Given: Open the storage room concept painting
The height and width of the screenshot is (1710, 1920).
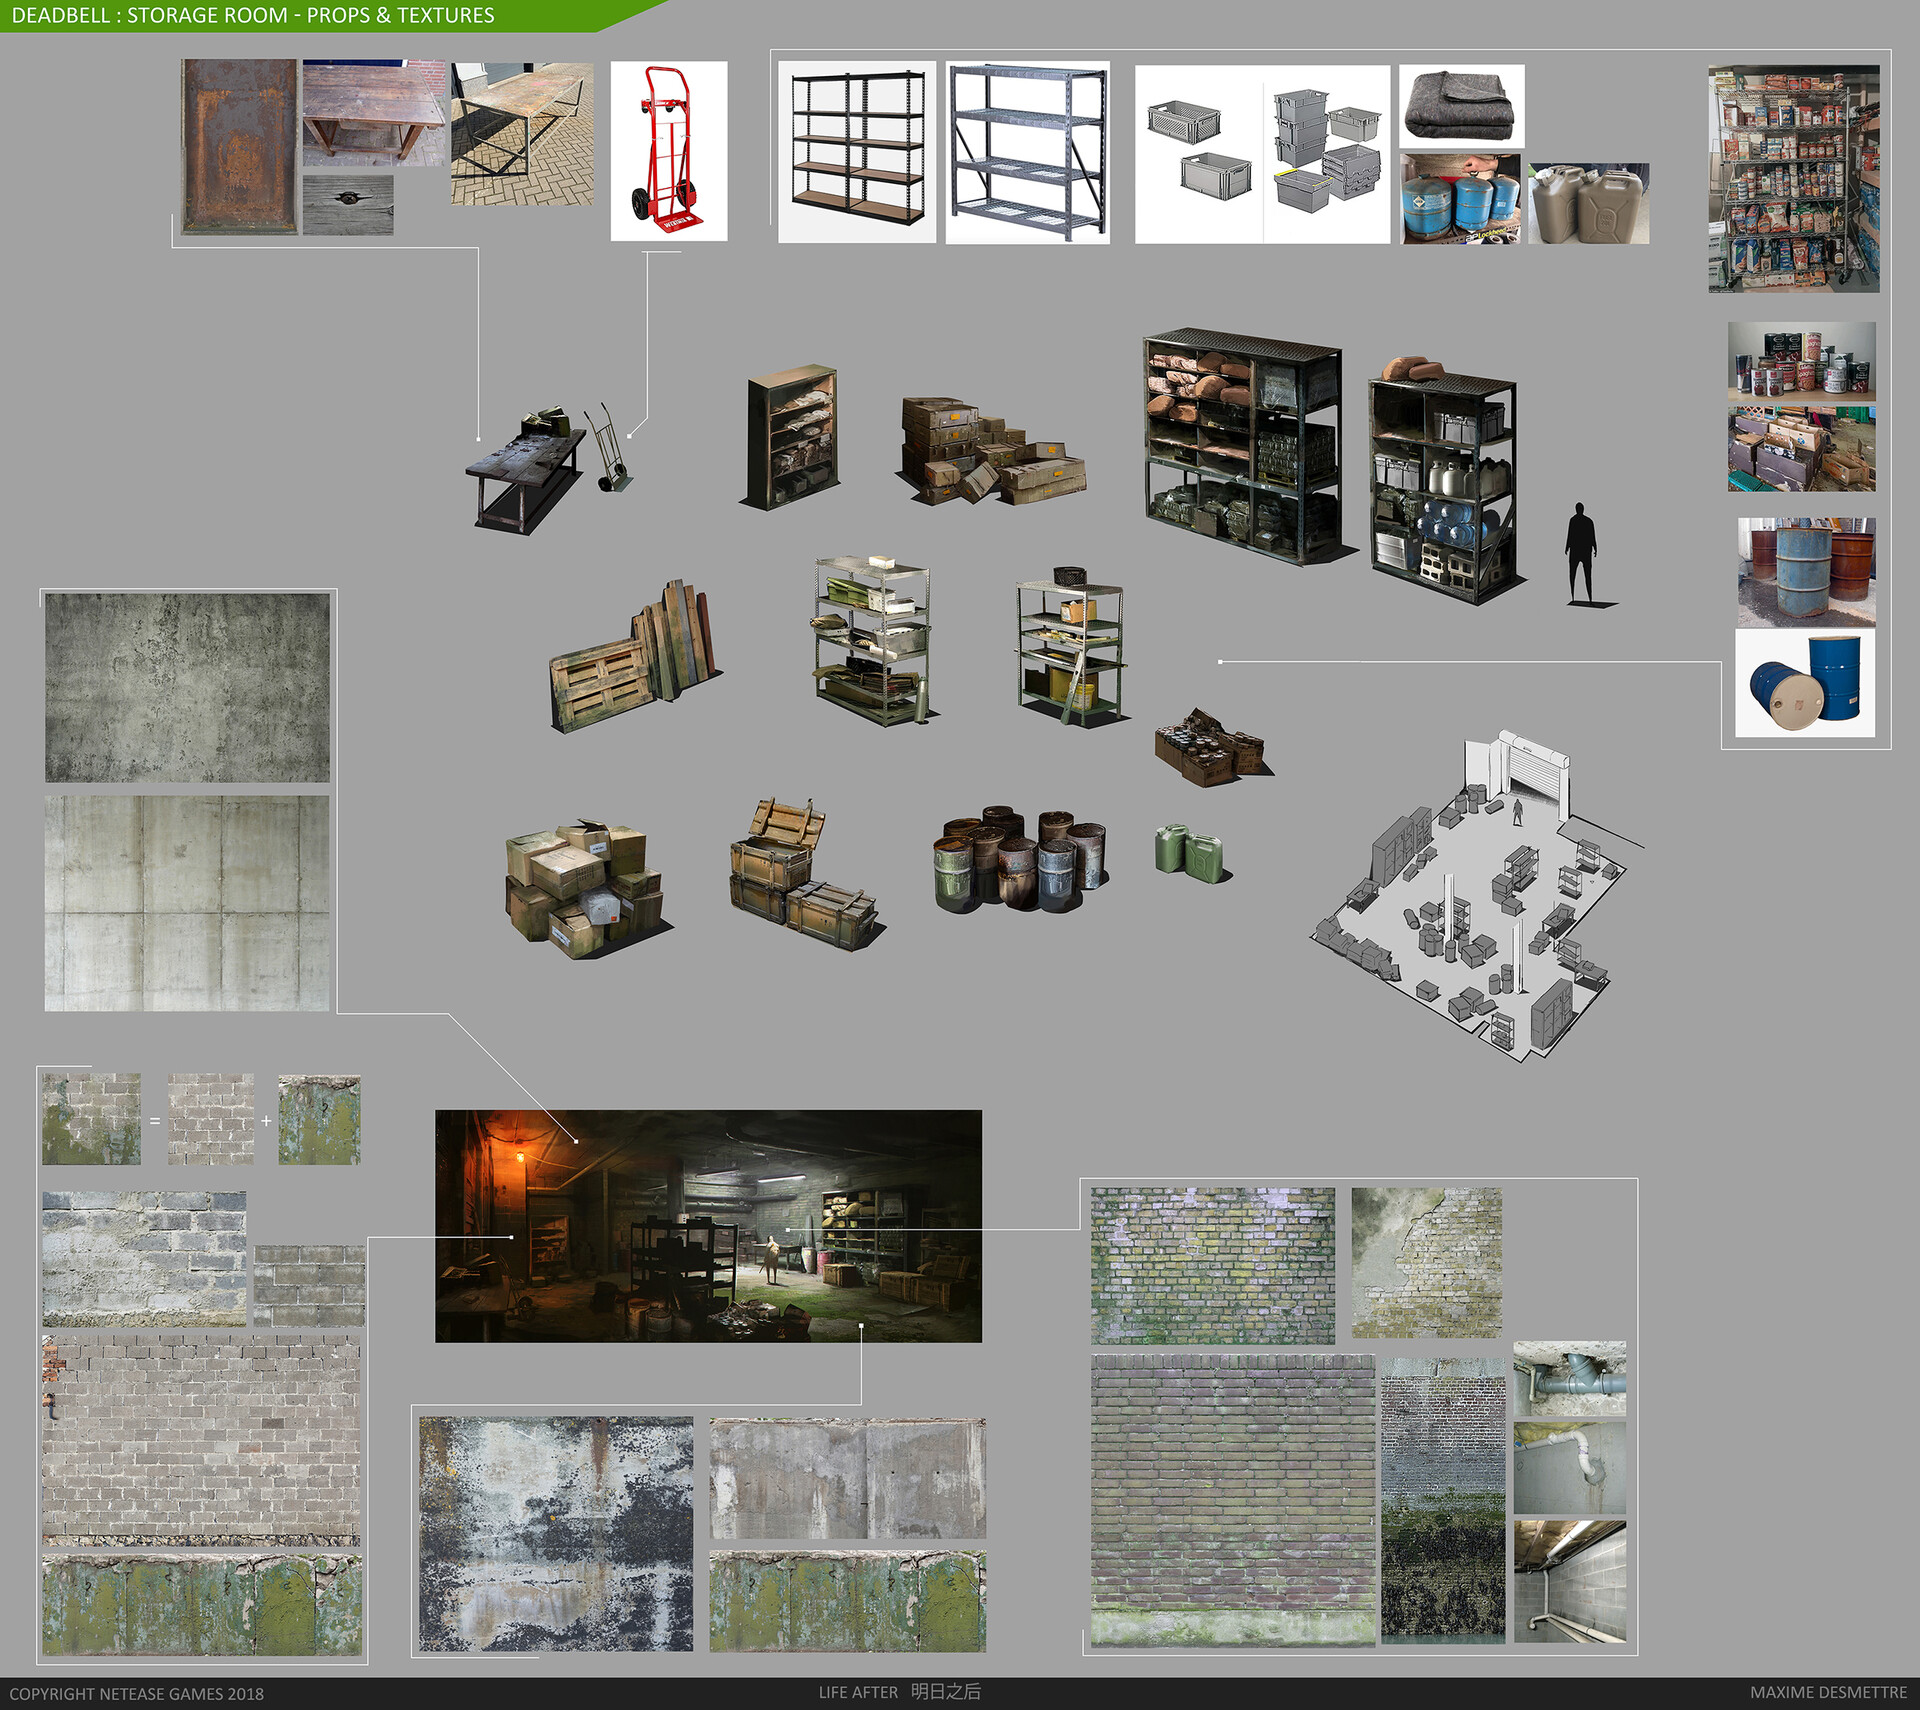Looking at the screenshot, I should coord(708,1225).
